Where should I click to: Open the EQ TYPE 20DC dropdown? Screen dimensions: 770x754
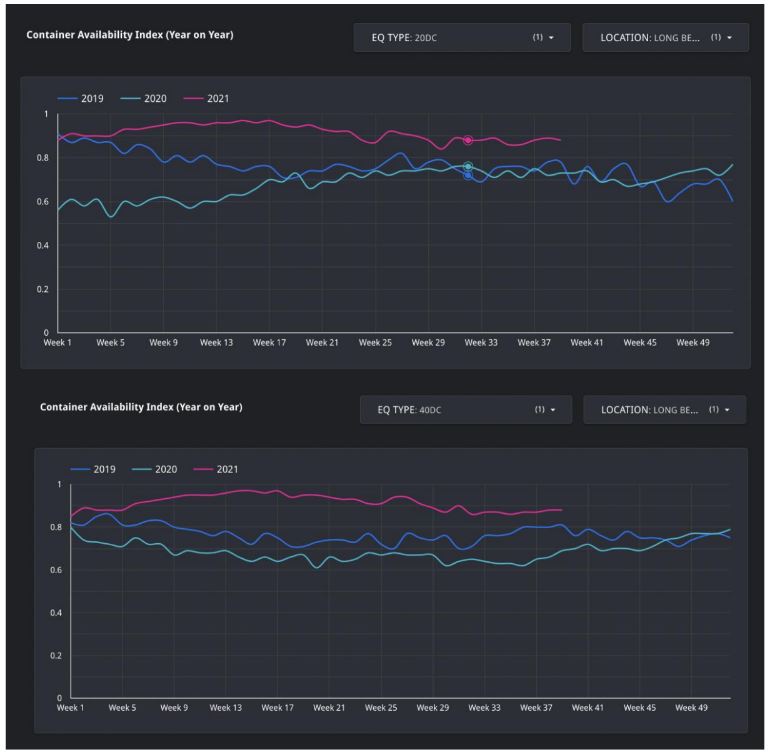(461, 37)
